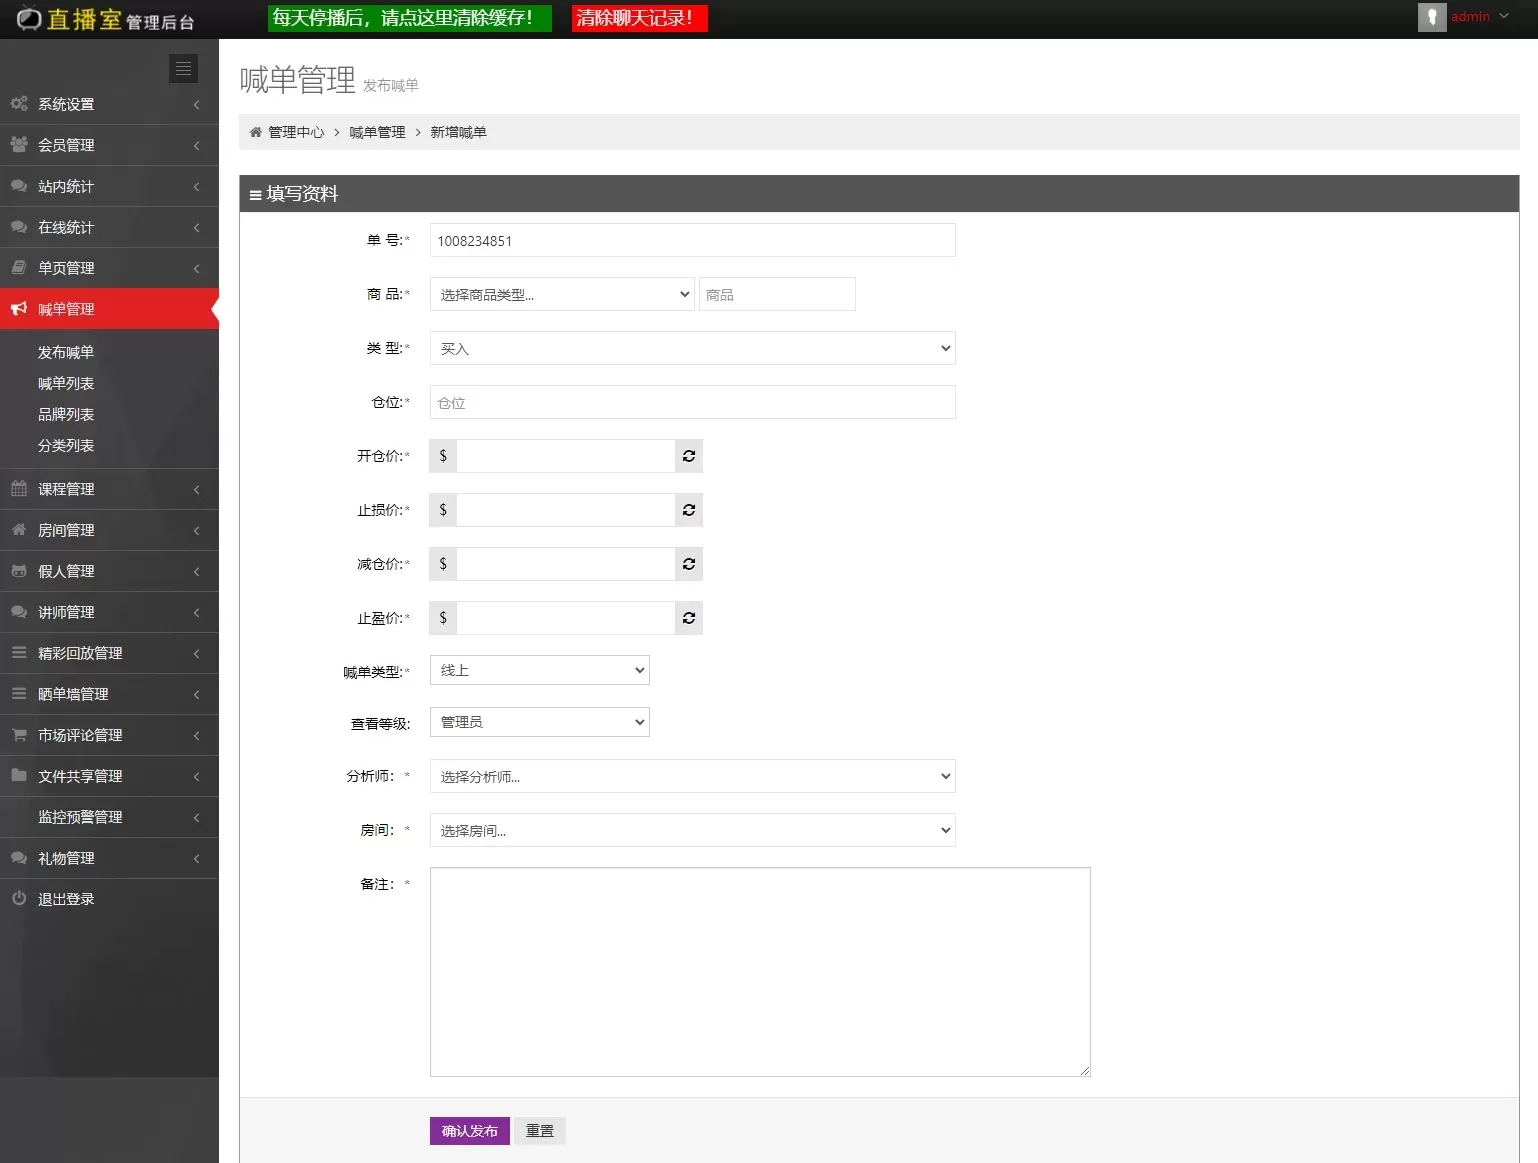The width and height of the screenshot is (1538, 1163).
Task: Click refresh icon beside 止盈价 field
Action: (x=689, y=618)
